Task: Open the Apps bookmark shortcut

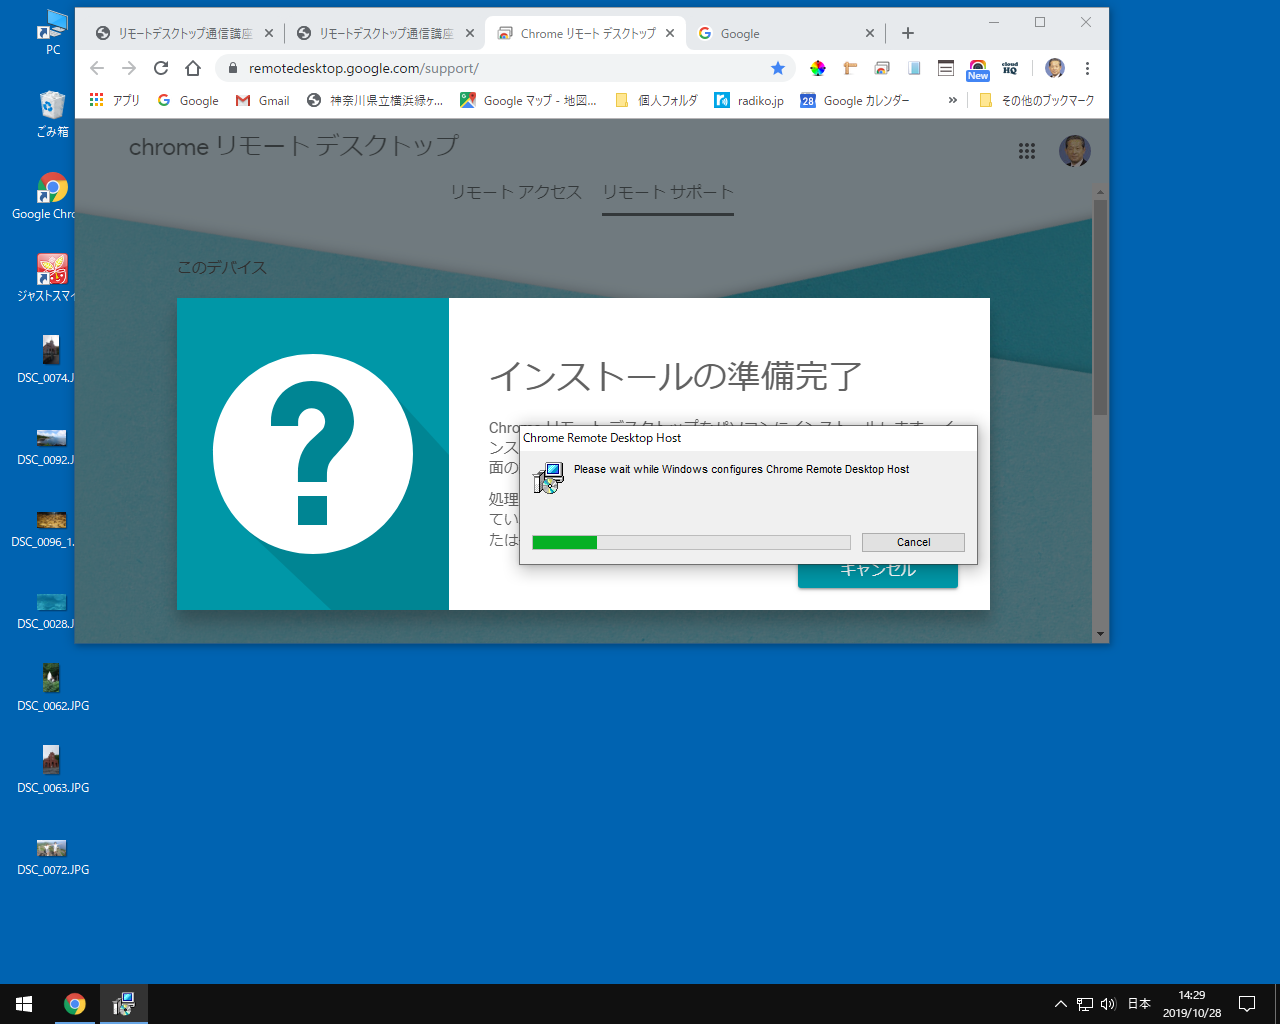Action: point(114,100)
